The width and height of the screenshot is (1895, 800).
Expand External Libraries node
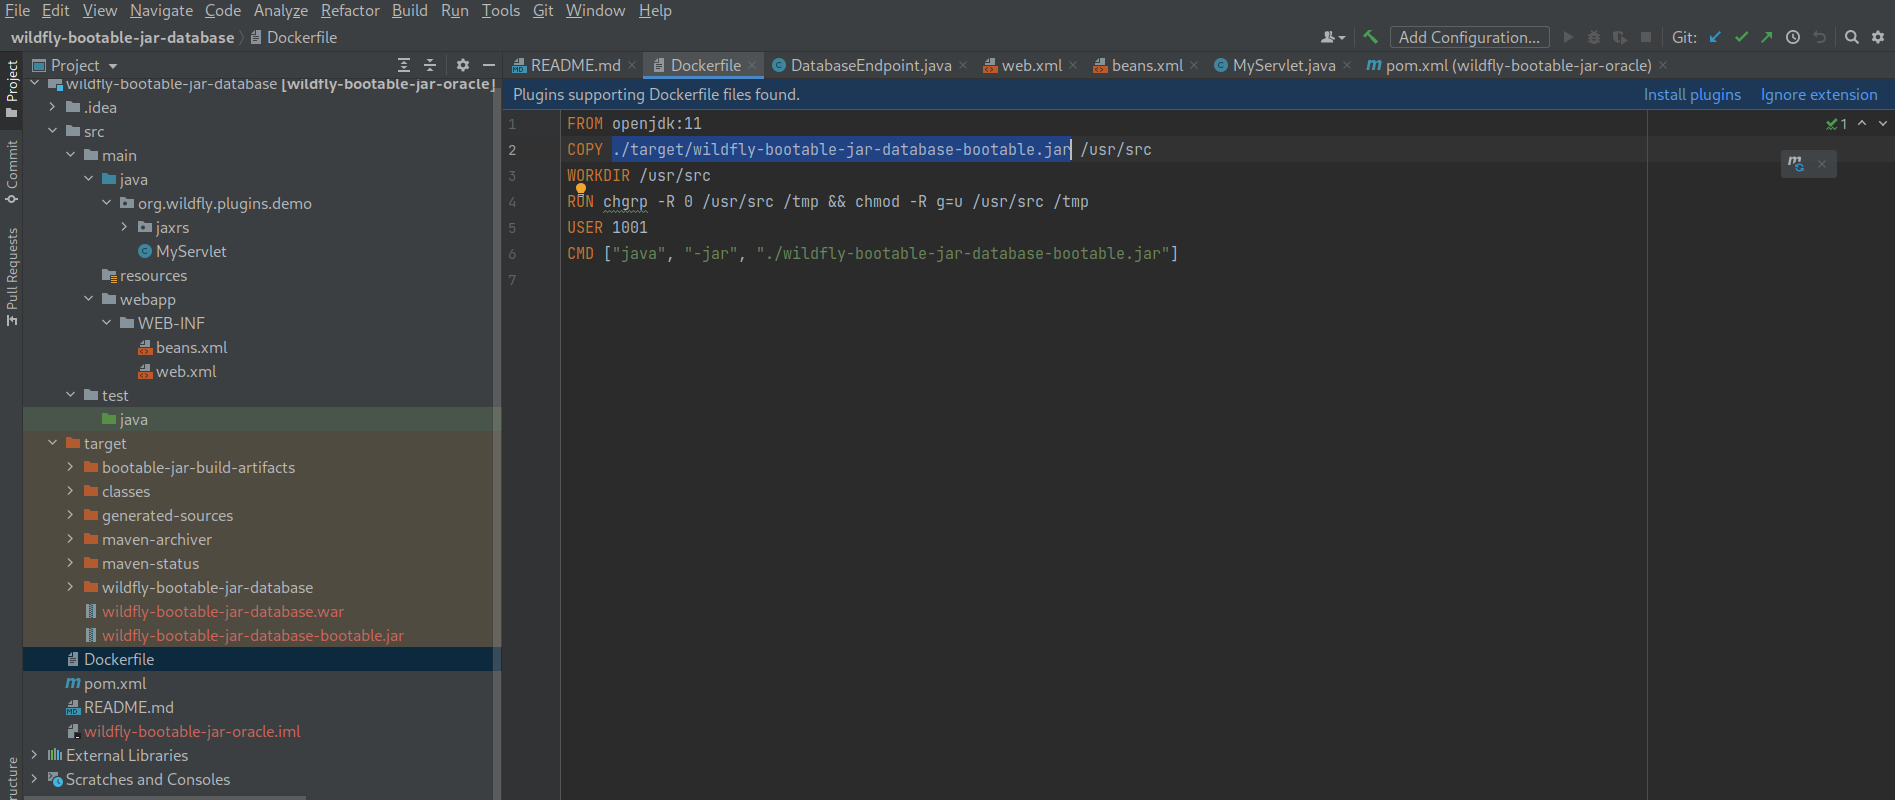tap(35, 755)
